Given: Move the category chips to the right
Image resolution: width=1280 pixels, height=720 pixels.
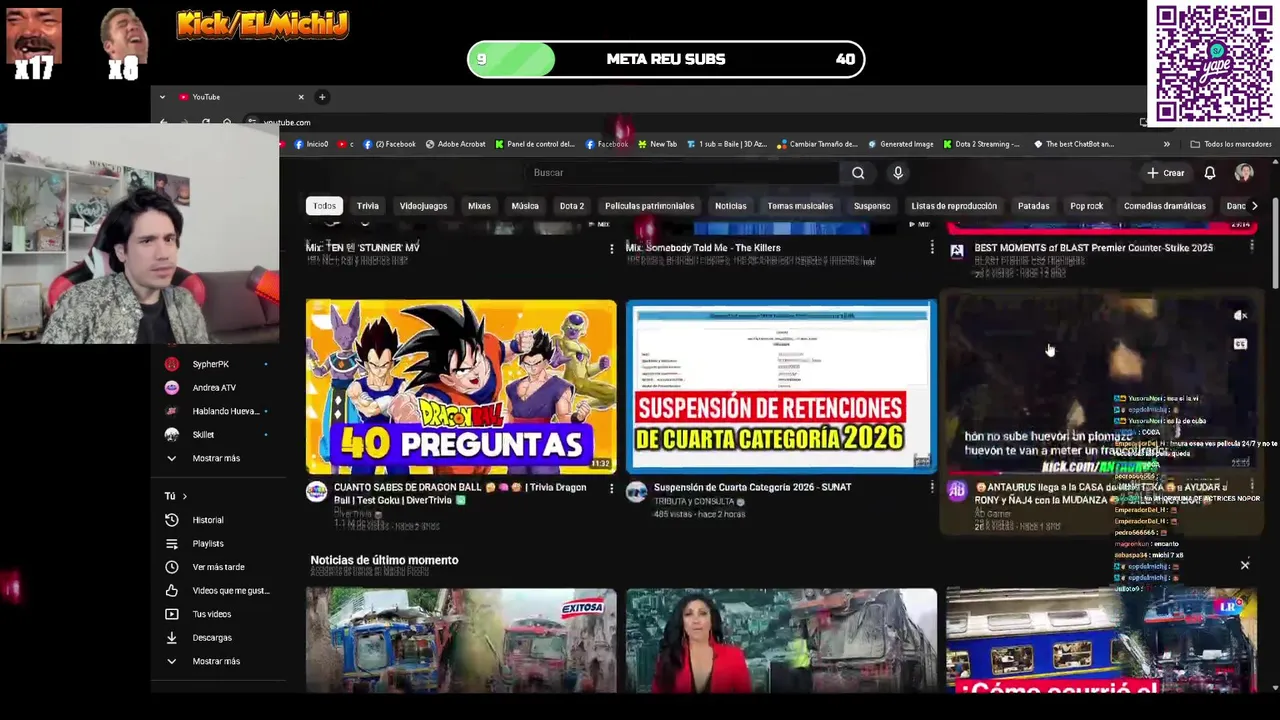Looking at the screenshot, I should [x=1254, y=206].
